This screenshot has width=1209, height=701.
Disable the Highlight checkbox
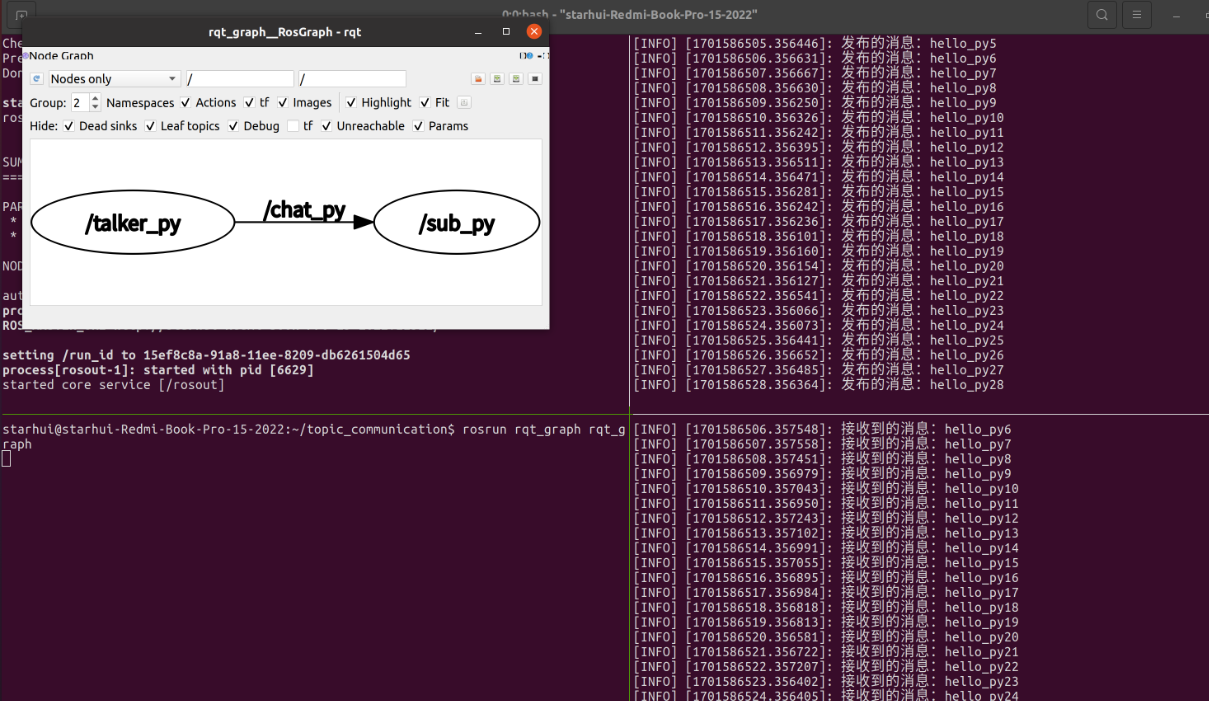click(x=351, y=102)
